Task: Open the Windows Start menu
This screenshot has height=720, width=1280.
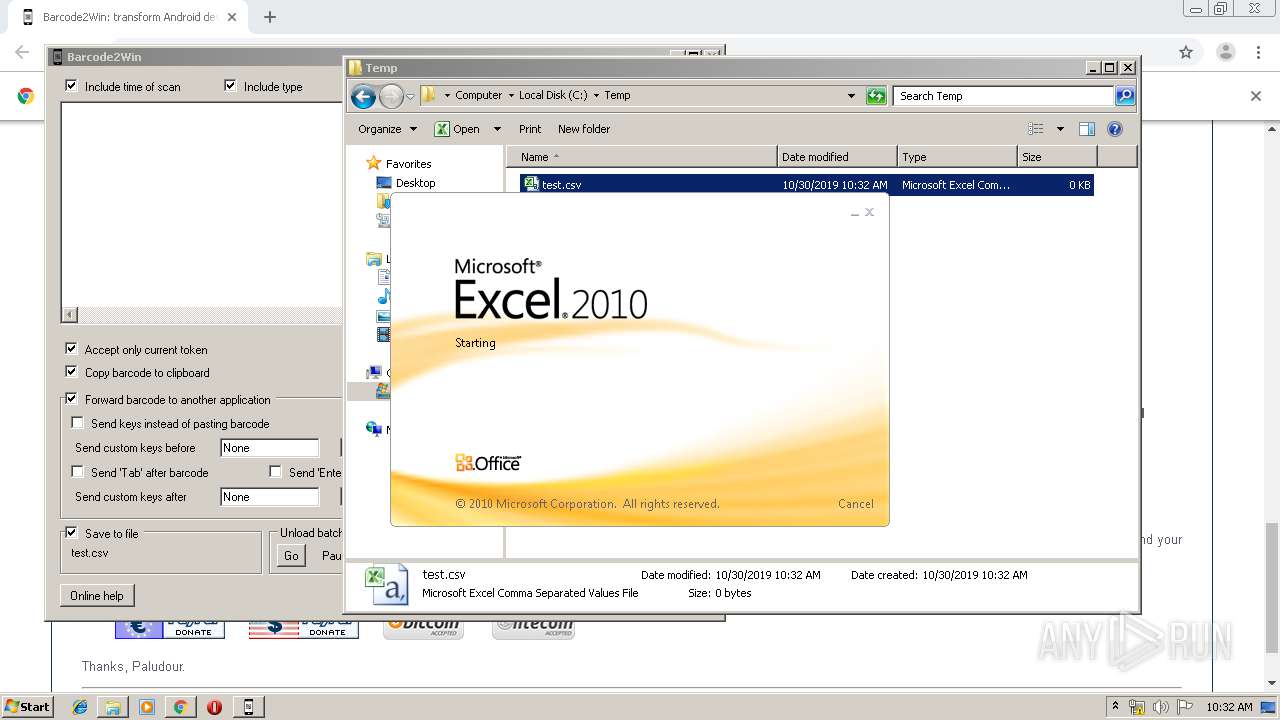Action: pyautogui.click(x=27, y=707)
